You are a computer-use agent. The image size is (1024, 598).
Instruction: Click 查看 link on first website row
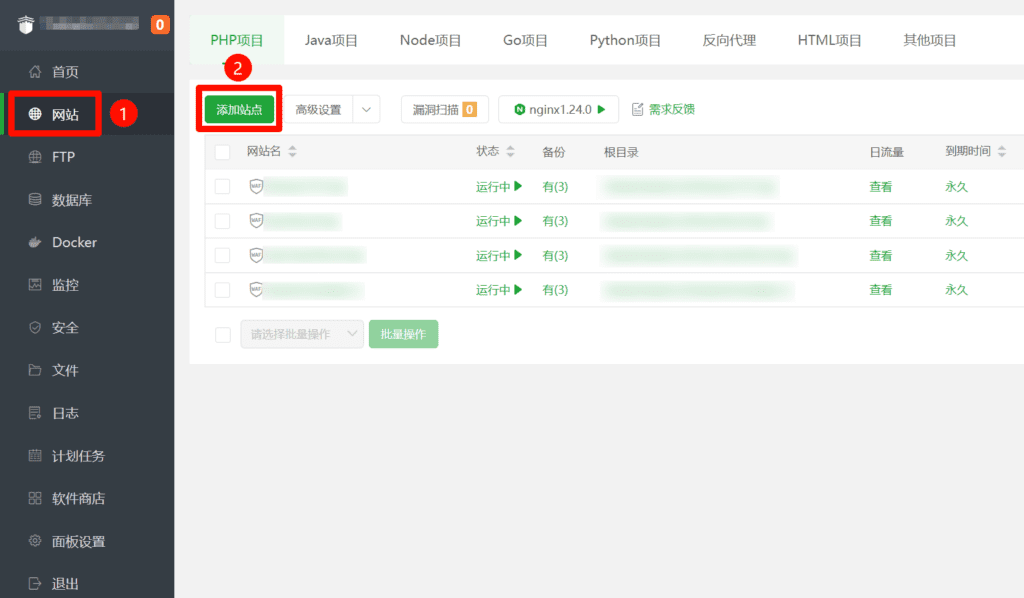tap(880, 186)
